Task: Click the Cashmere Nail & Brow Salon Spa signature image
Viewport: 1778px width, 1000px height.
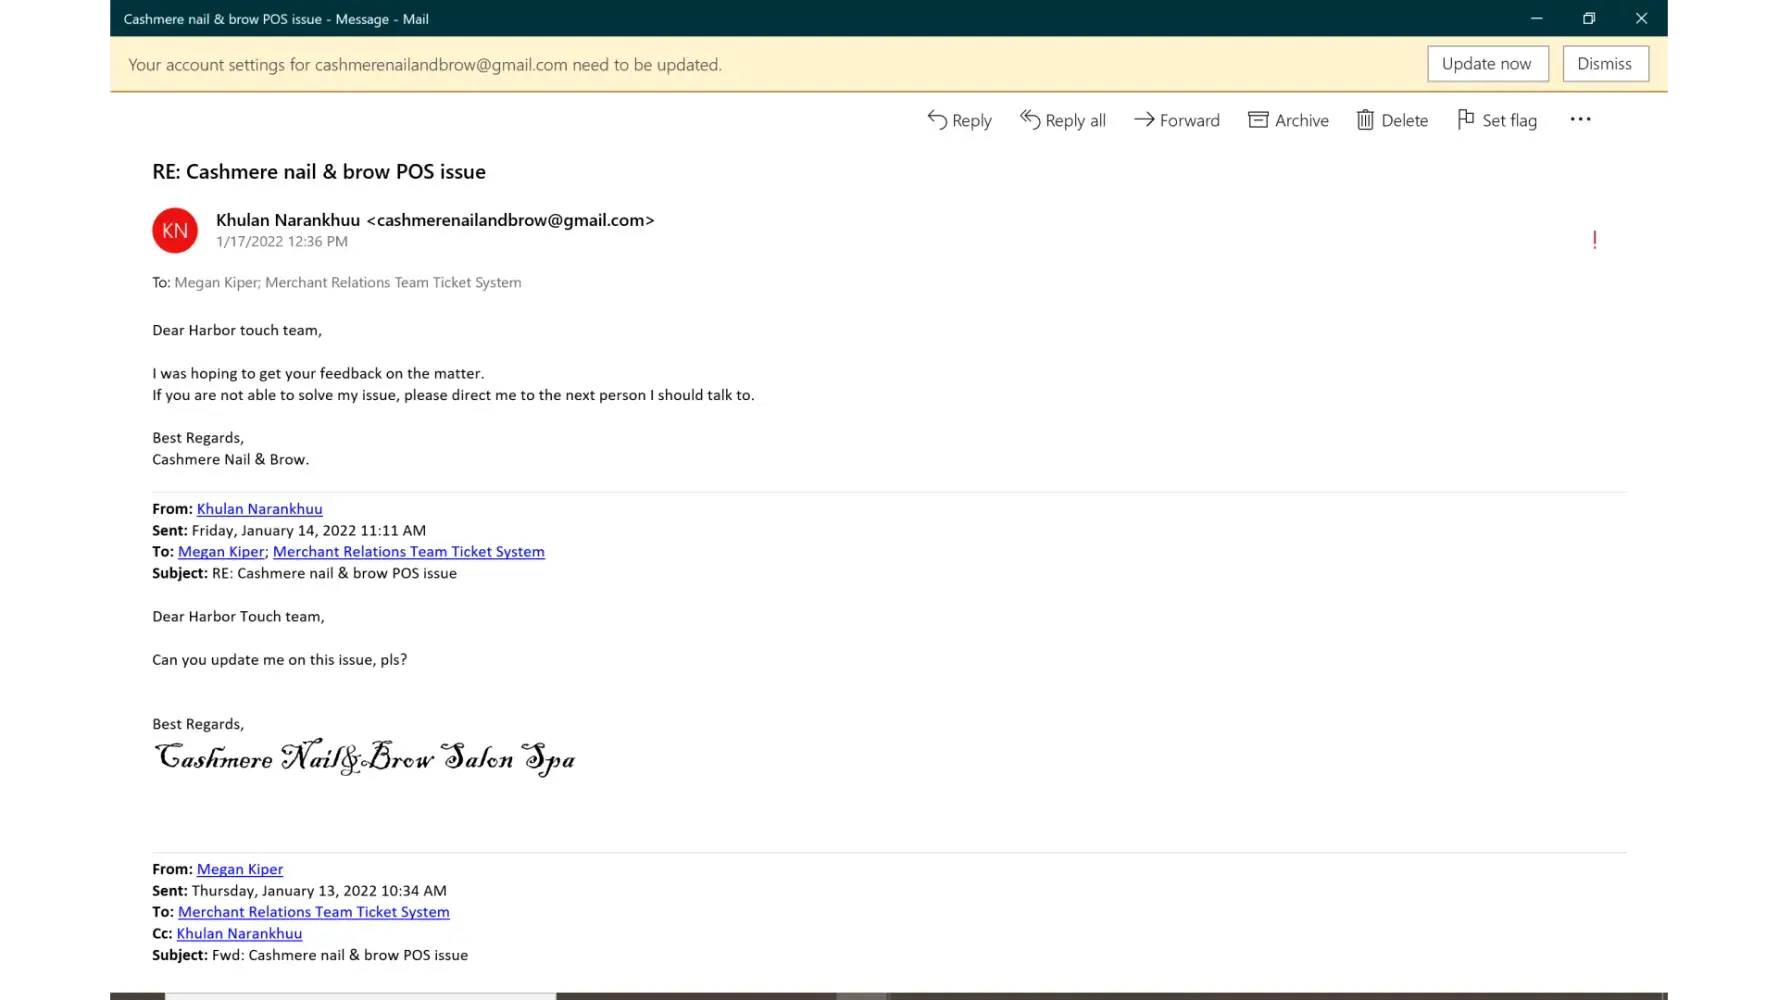Action: click(364, 759)
